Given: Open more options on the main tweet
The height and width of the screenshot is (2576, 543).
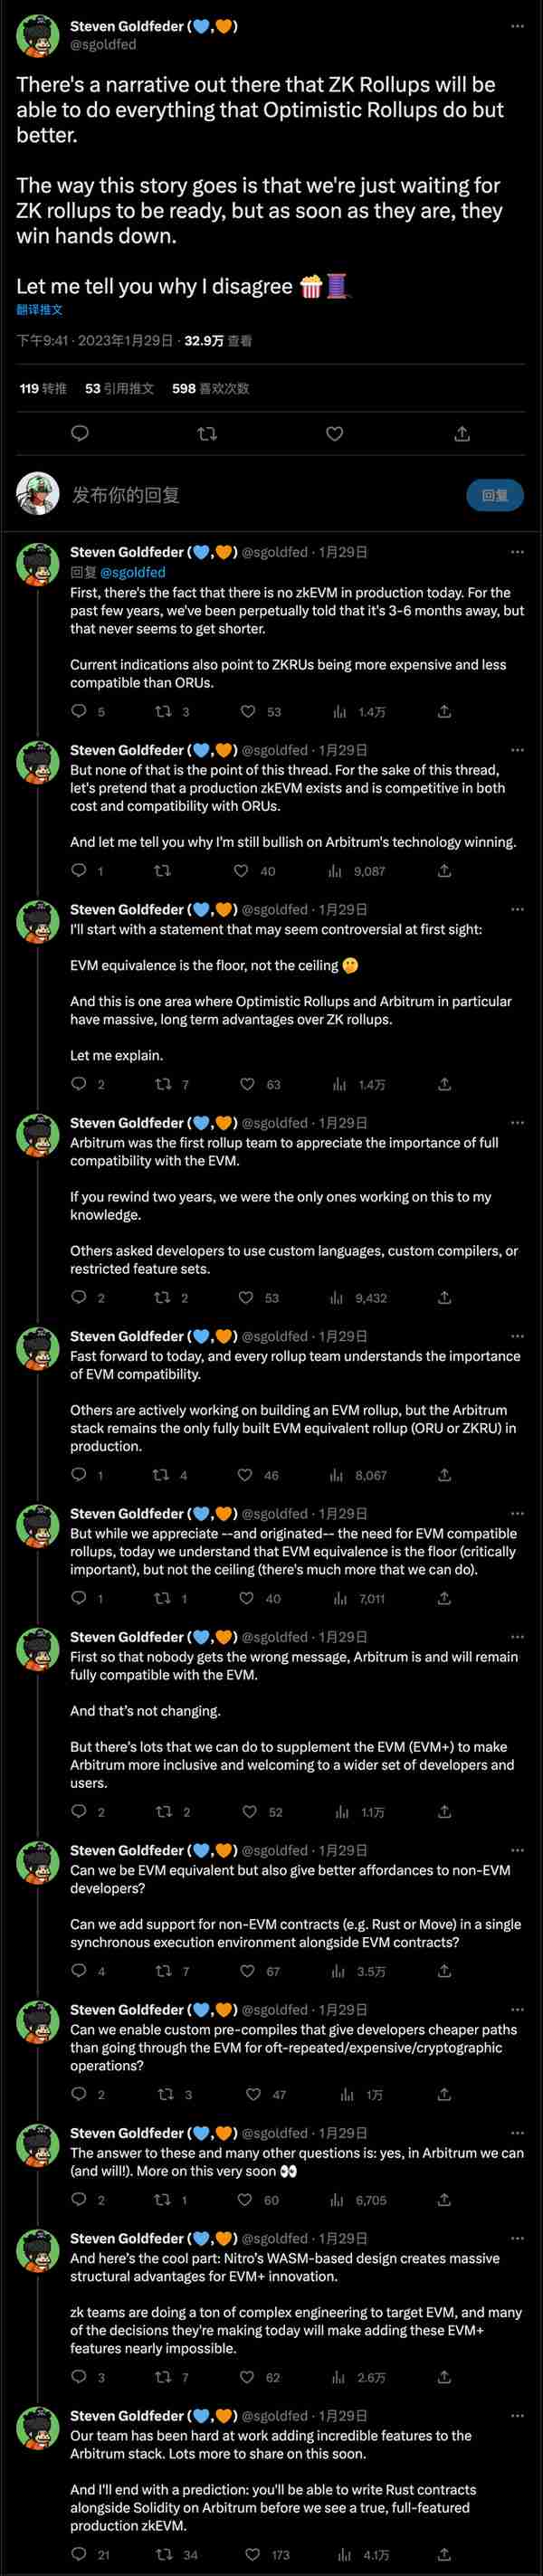Looking at the screenshot, I should (x=517, y=26).
